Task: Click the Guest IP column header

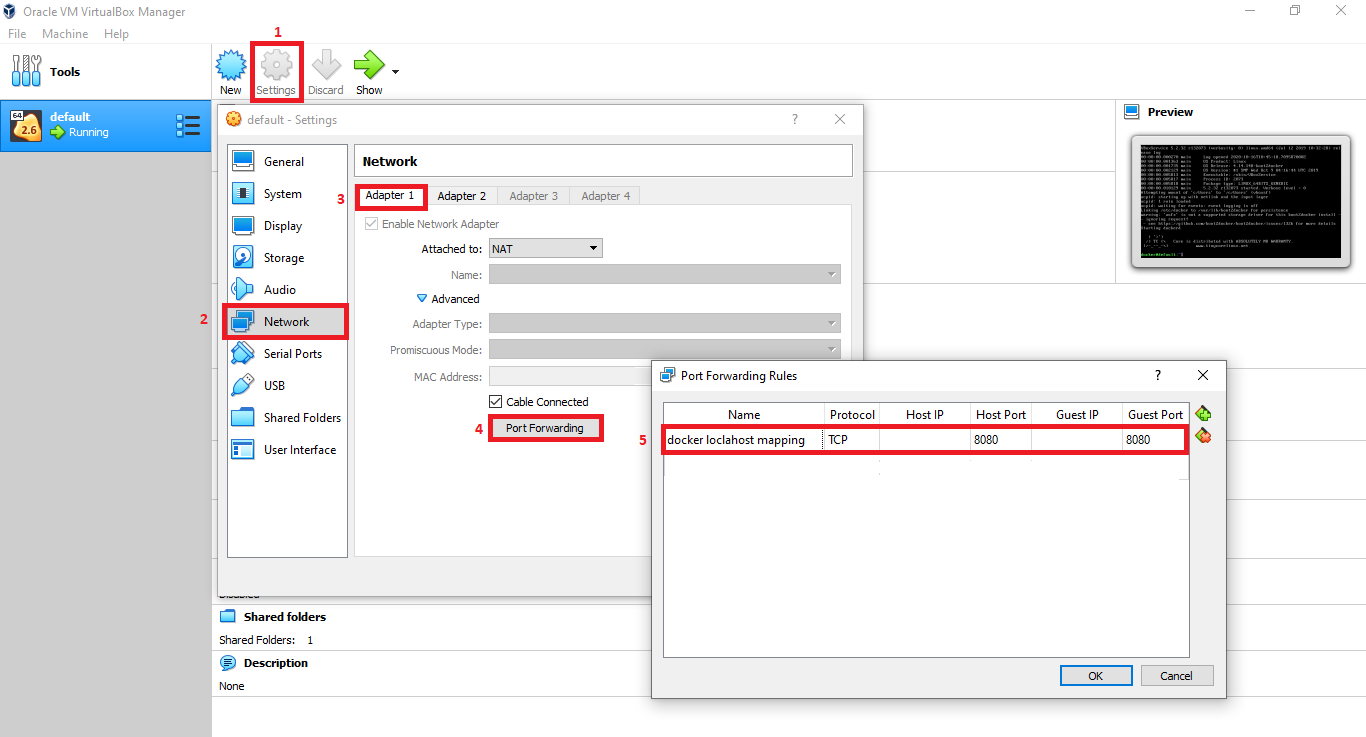Action: [1077, 414]
